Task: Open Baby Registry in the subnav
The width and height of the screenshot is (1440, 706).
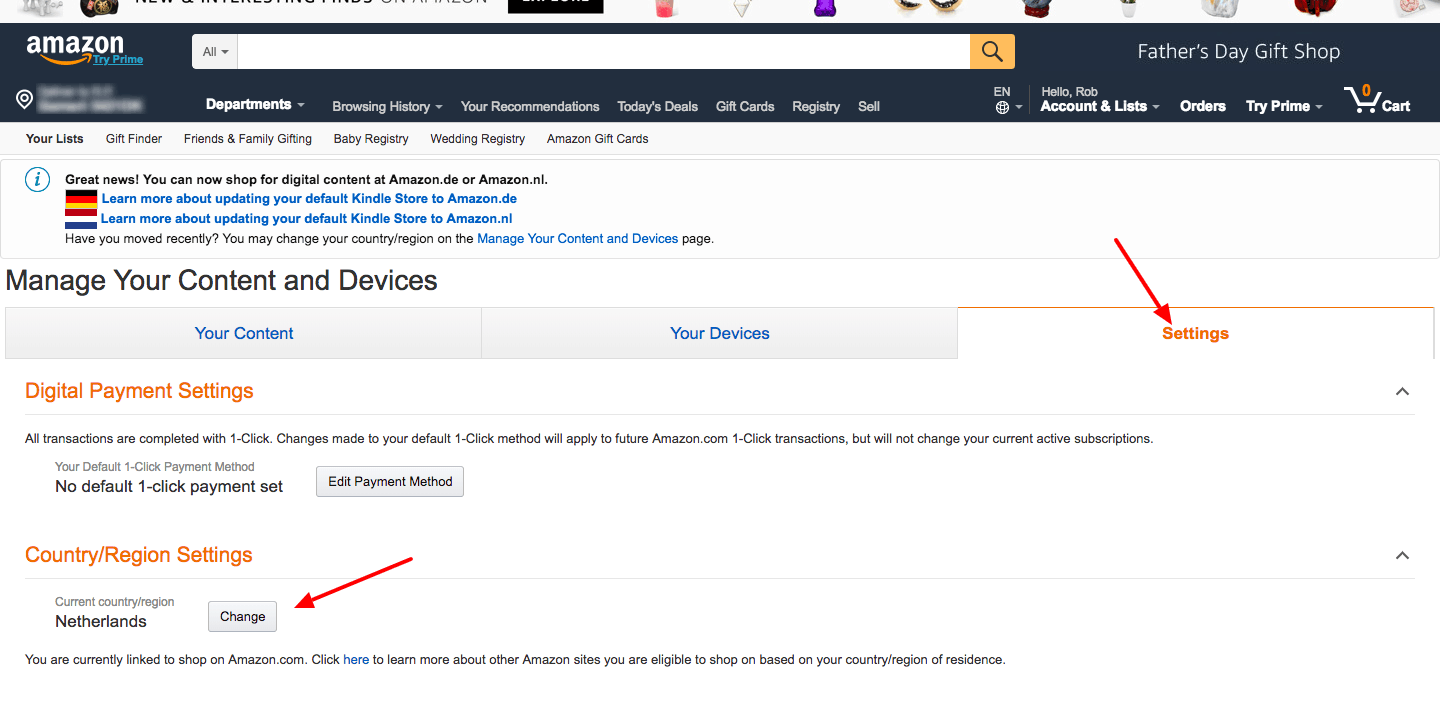Action: (x=371, y=139)
